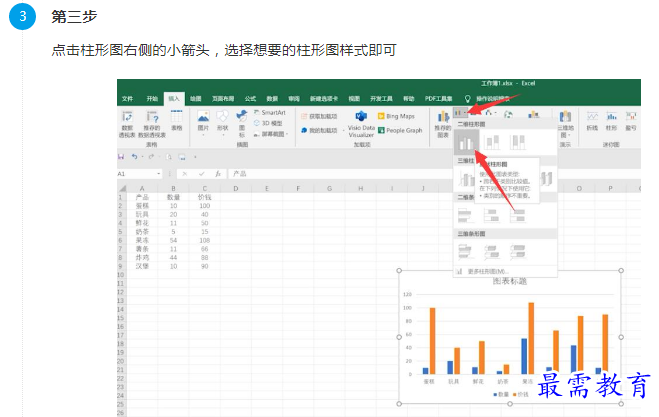The width and height of the screenshot is (659, 417).
Task: Open the Developer (开发工具) tab
Action: (x=381, y=99)
